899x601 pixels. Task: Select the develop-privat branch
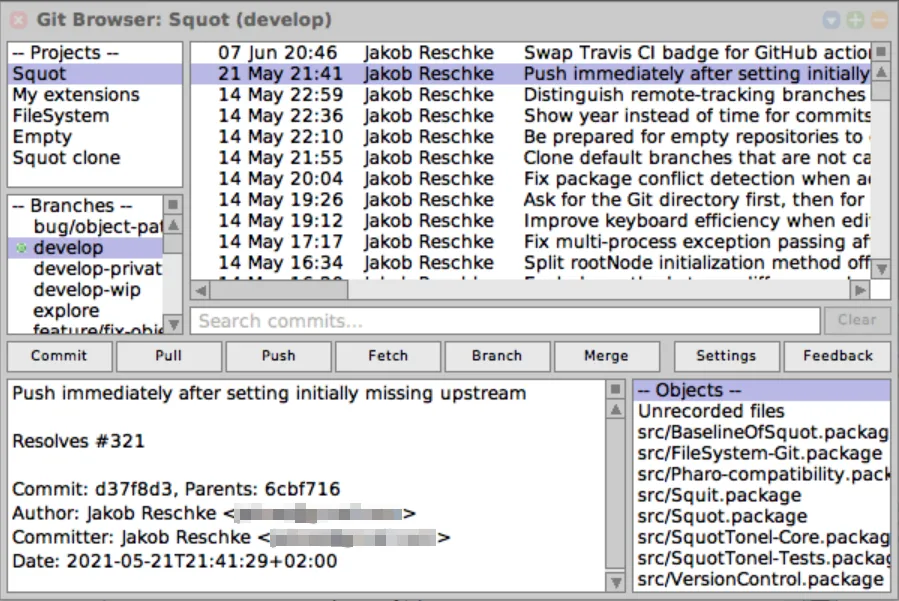pyautogui.click(x=86, y=268)
